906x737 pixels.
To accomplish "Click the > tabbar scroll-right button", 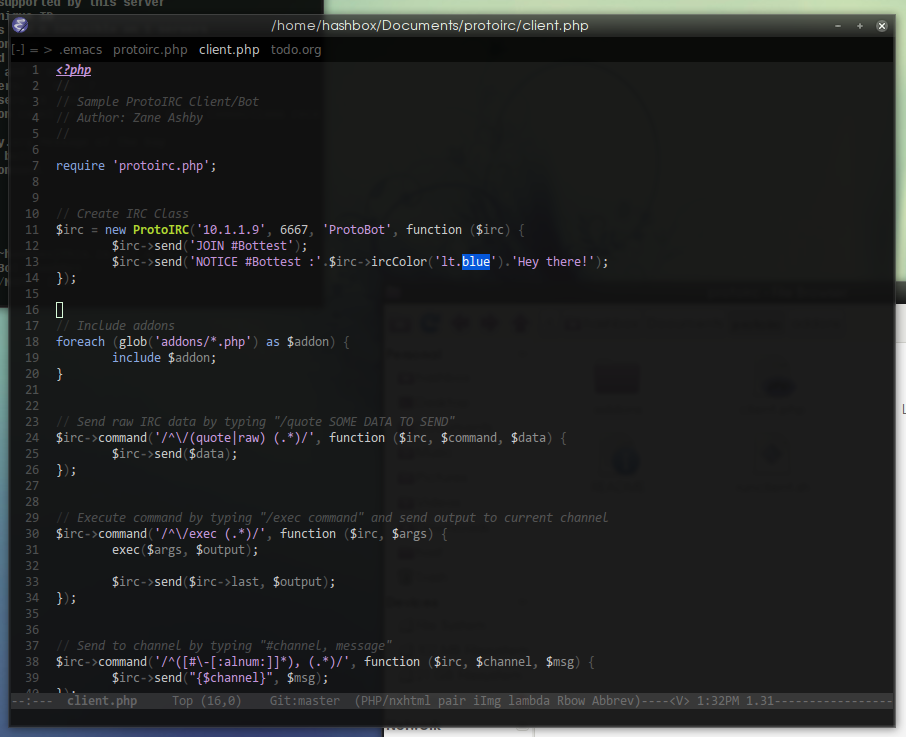I will click(47, 50).
